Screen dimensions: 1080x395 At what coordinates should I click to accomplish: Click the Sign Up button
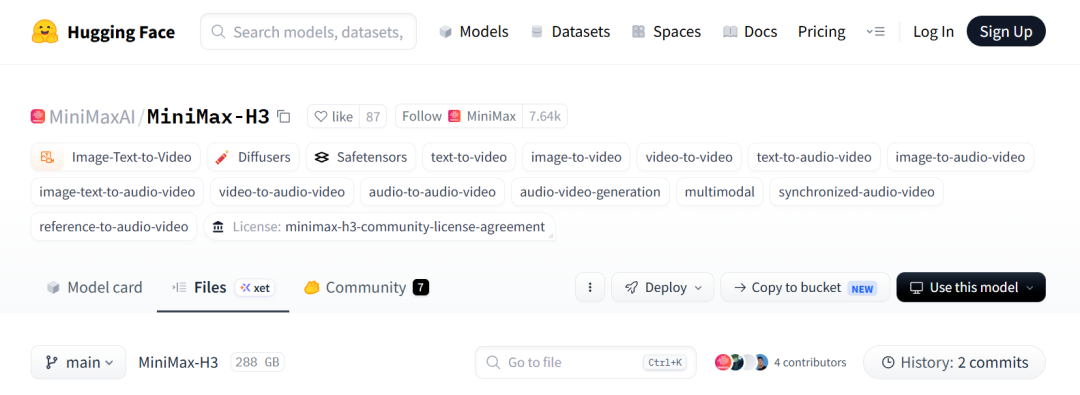tap(1006, 32)
